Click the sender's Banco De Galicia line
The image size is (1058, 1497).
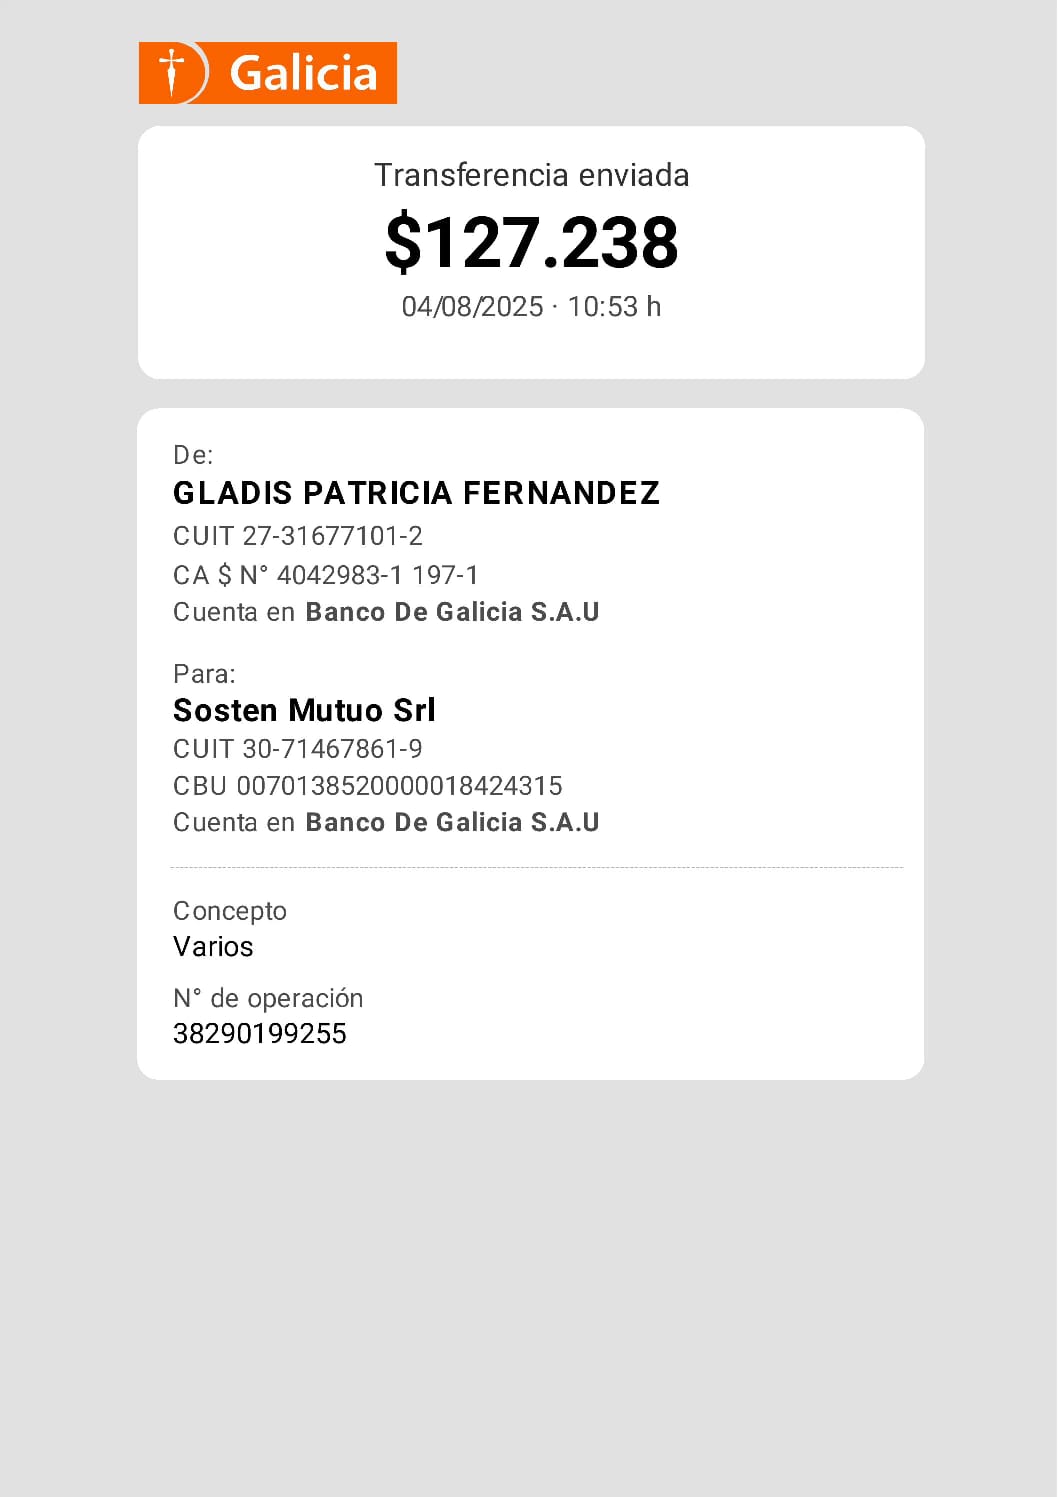pos(386,612)
